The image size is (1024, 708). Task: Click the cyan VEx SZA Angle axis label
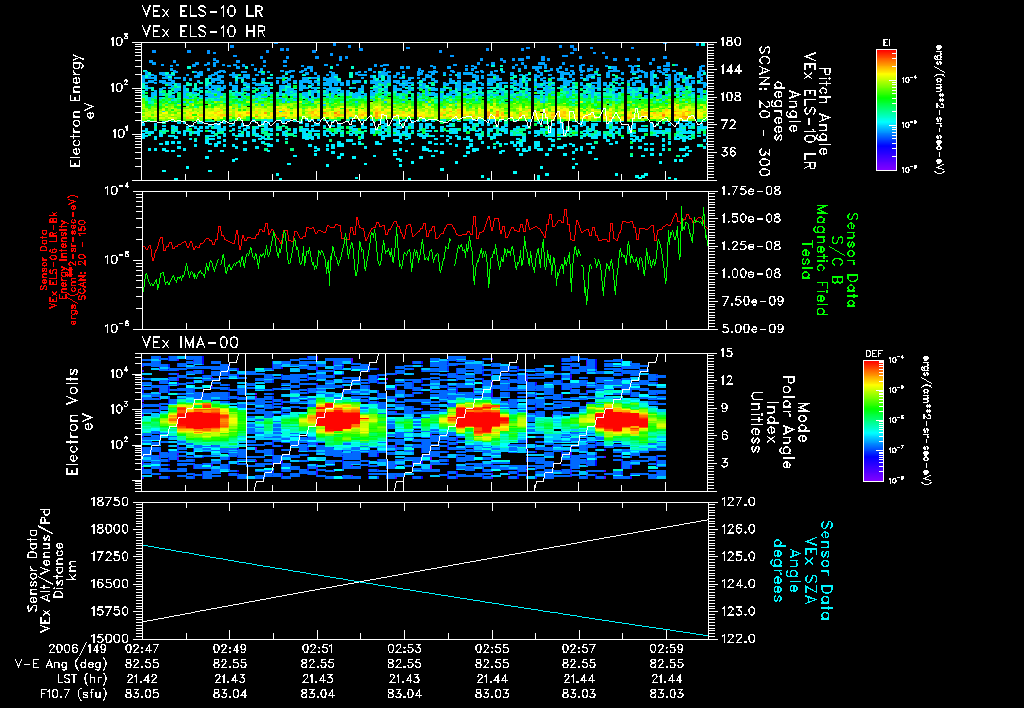(801, 570)
